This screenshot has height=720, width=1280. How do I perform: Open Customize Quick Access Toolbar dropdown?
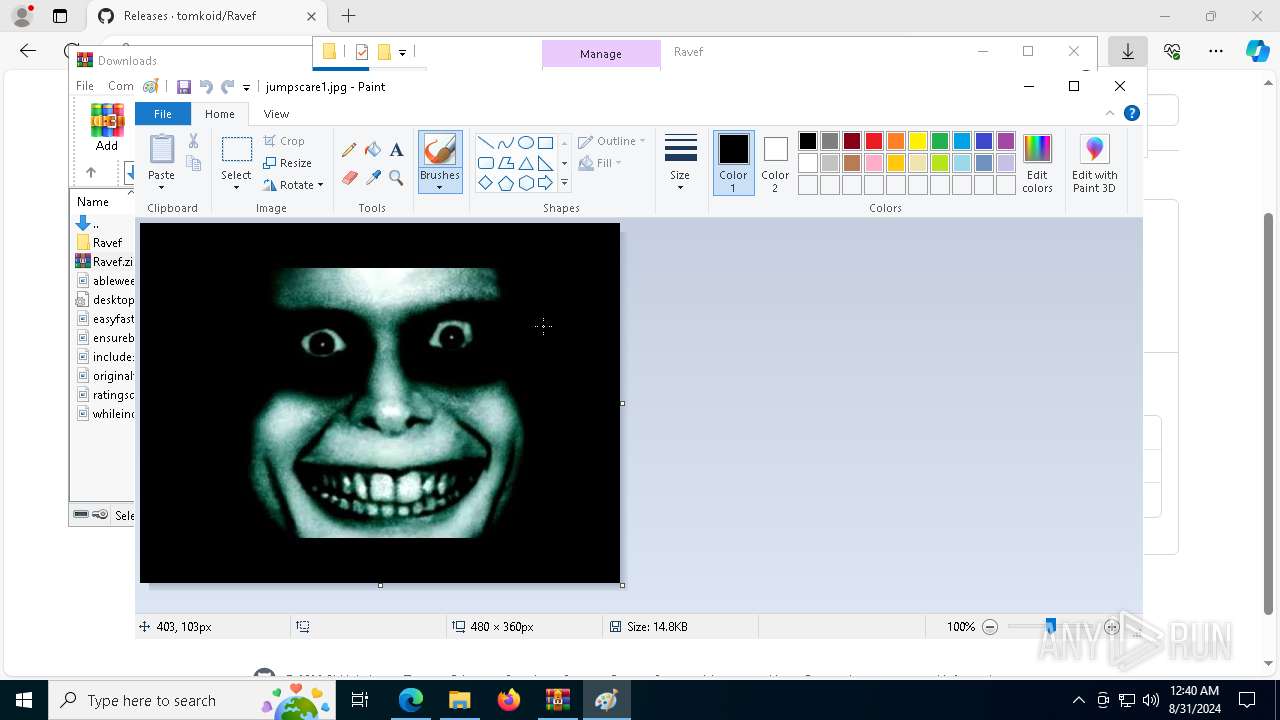246,88
